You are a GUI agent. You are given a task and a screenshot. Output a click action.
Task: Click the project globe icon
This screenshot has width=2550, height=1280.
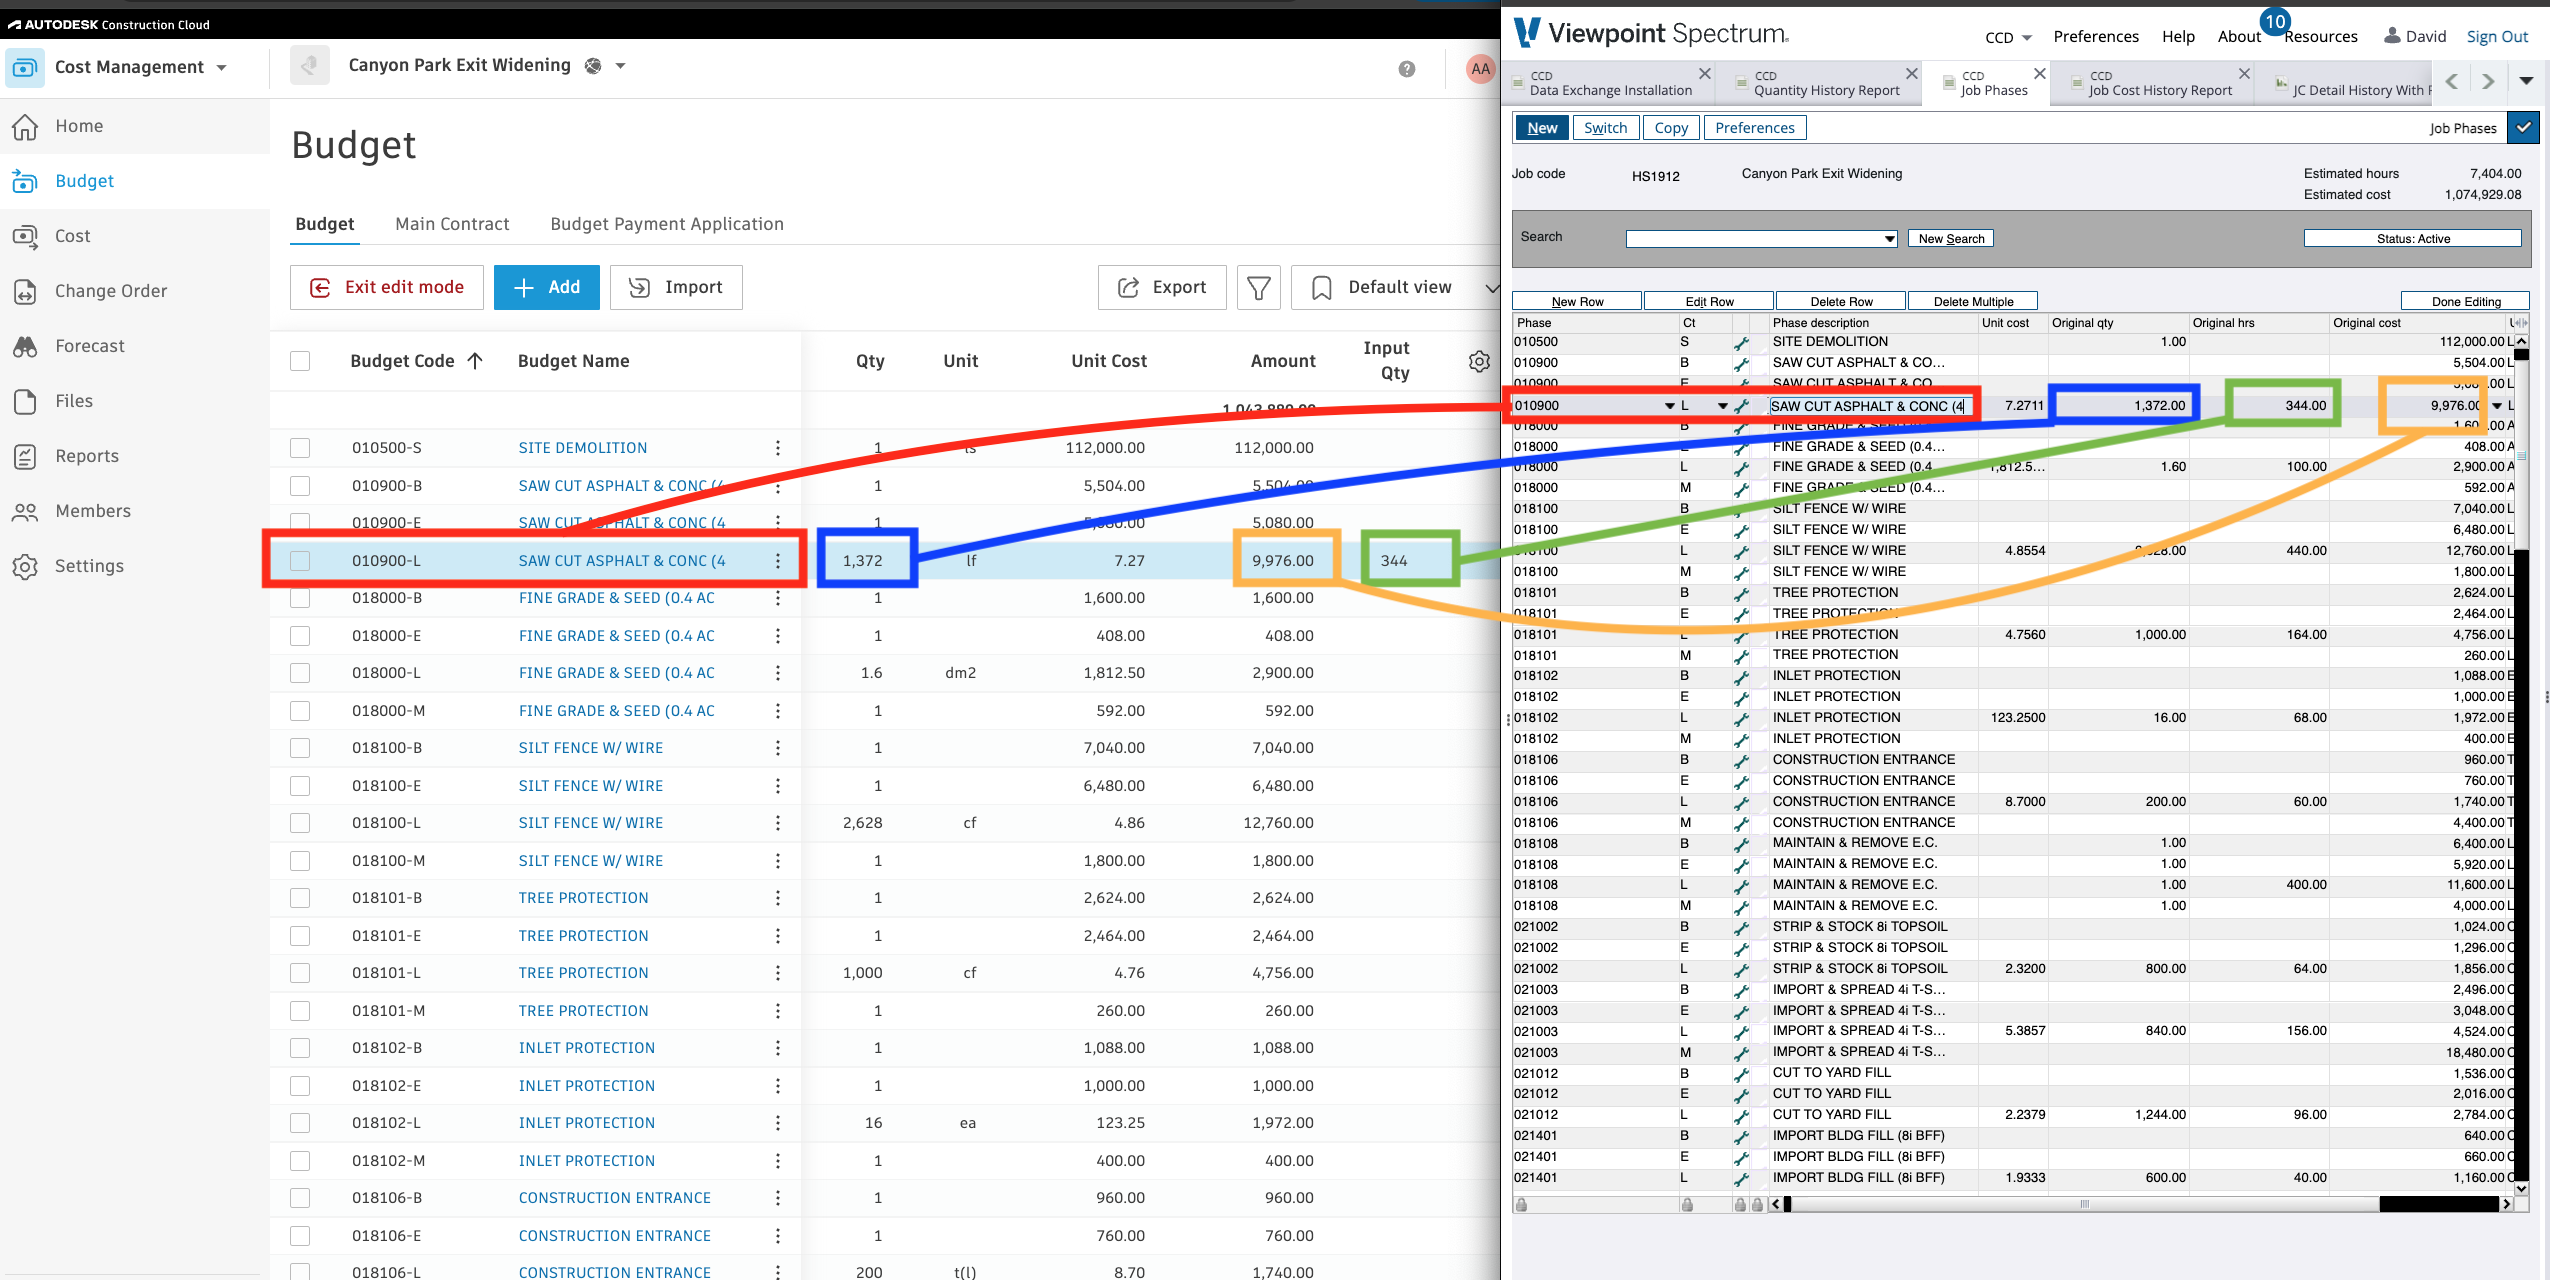pyautogui.click(x=593, y=66)
